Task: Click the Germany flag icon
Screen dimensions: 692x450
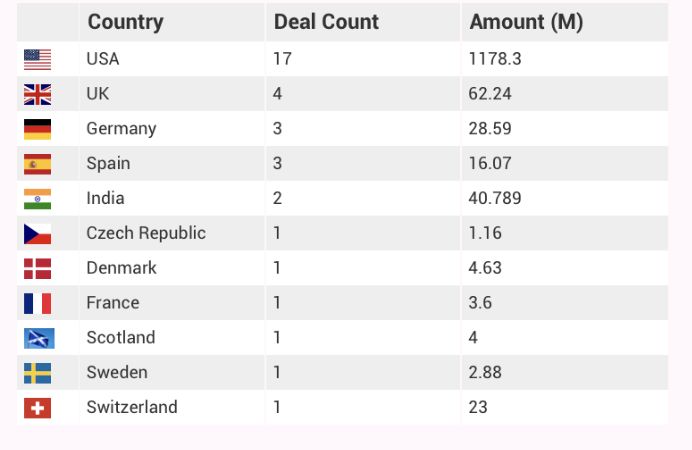Action: pyautogui.click(x=37, y=129)
